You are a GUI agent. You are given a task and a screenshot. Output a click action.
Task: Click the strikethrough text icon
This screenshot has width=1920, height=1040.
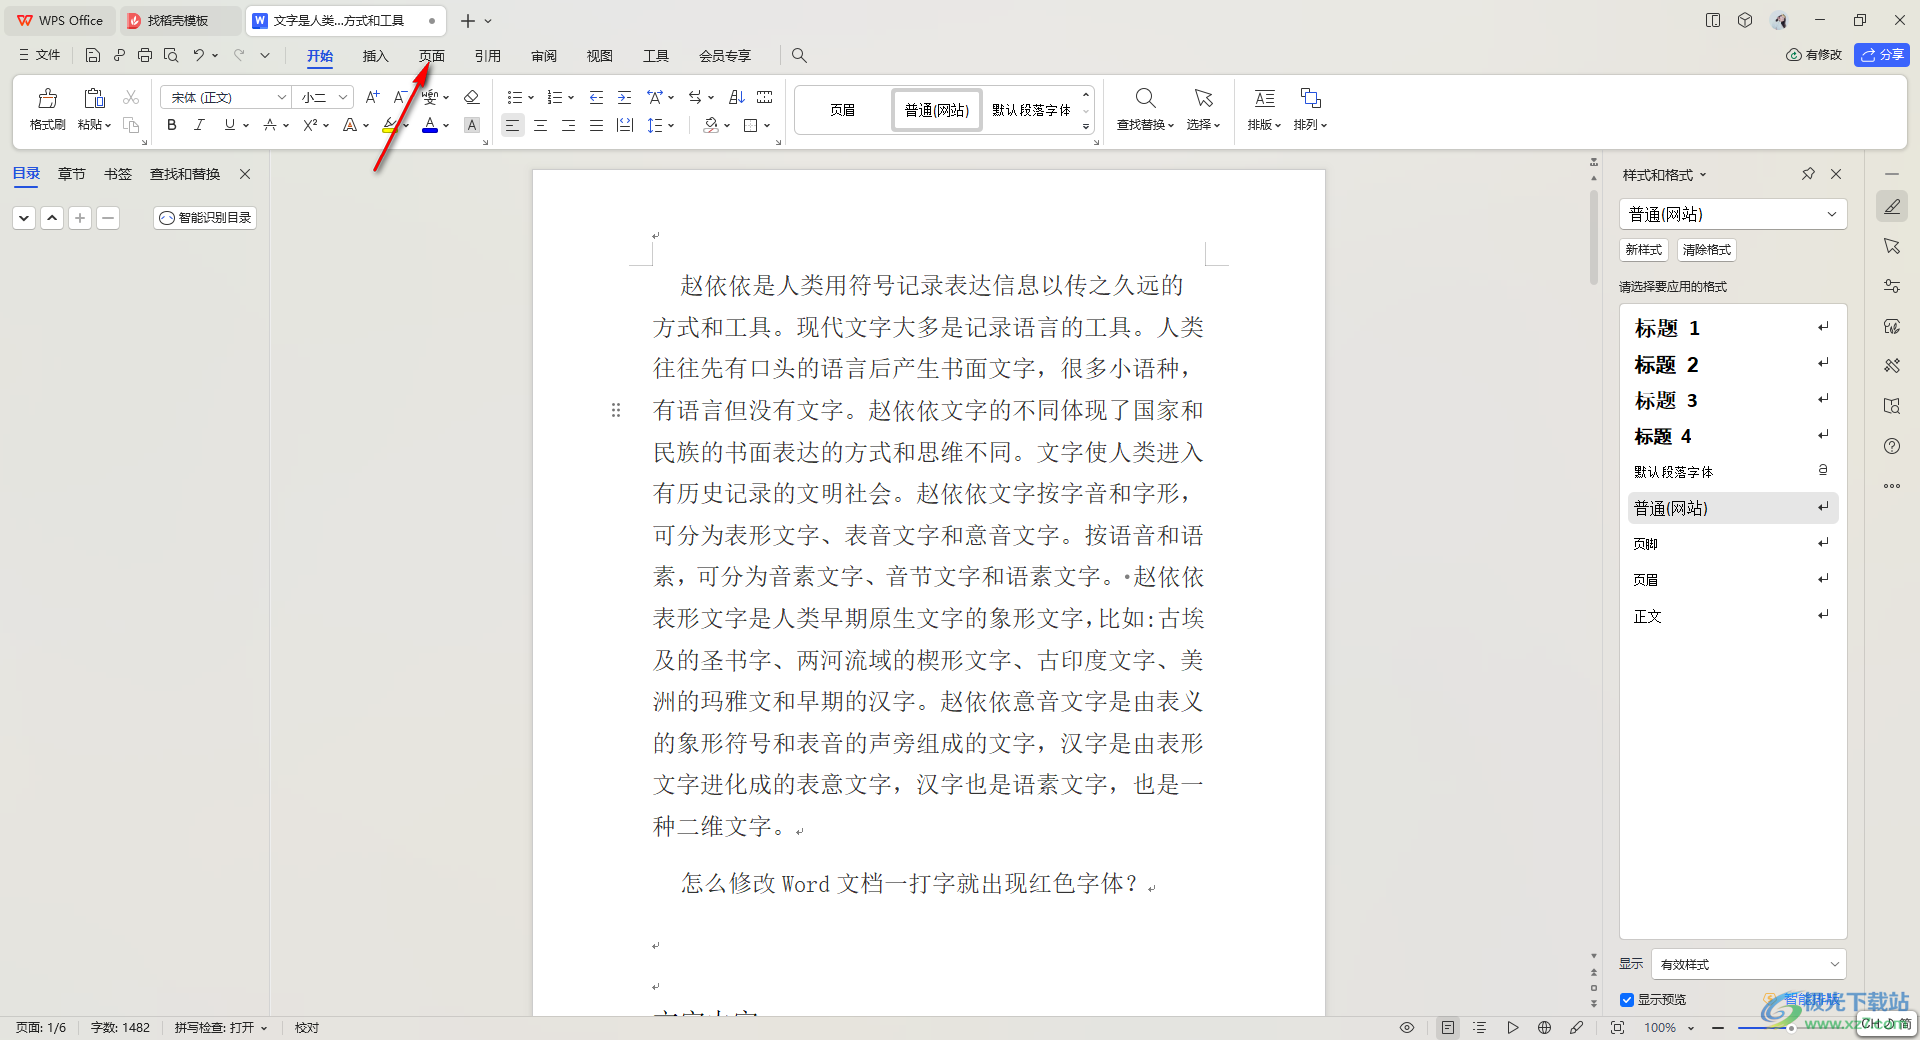(x=270, y=125)
